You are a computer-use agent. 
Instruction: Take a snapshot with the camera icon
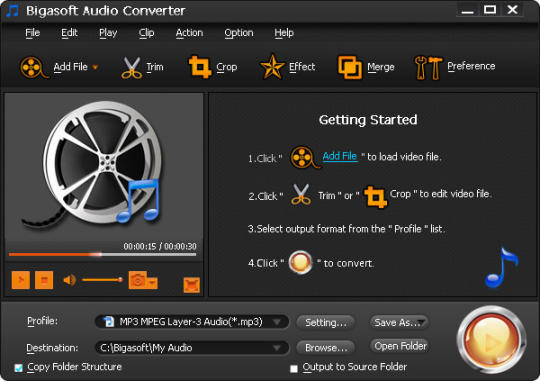coord(137,280)
